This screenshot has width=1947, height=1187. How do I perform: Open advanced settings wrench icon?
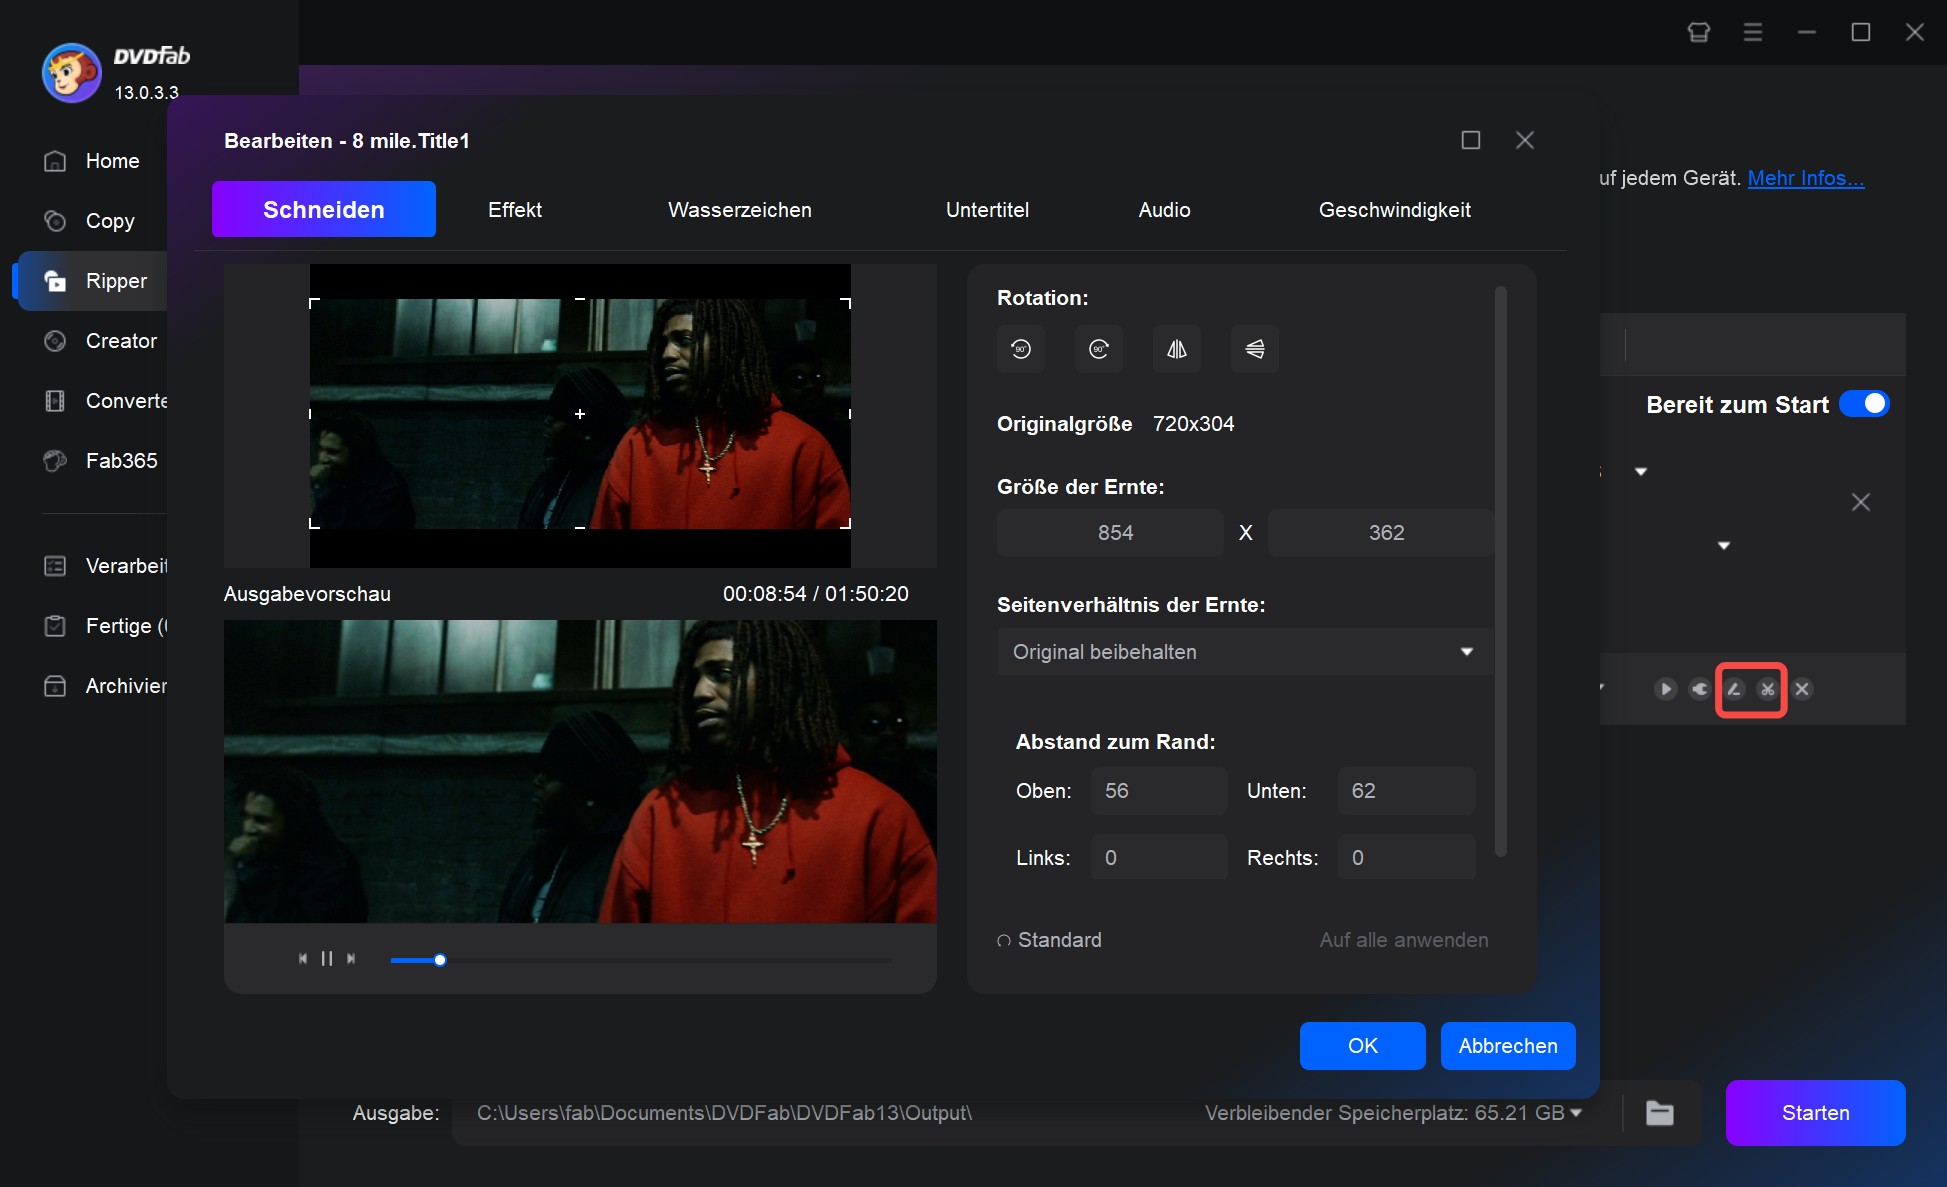coord(1699,689)
